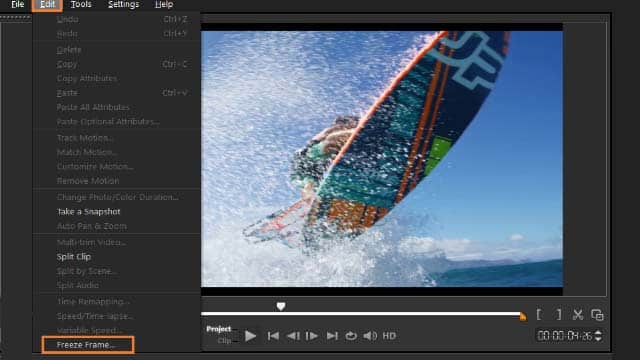The height and width of the screenshot is (360, 640).
Task: Toggle HD preview mode
Action: (x=389, y=336)
